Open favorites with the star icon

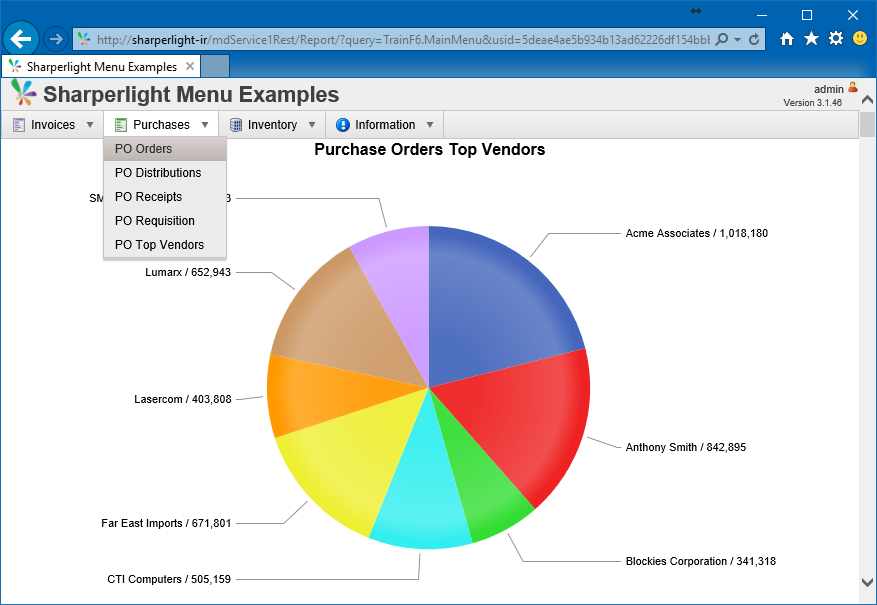(811, 39)
